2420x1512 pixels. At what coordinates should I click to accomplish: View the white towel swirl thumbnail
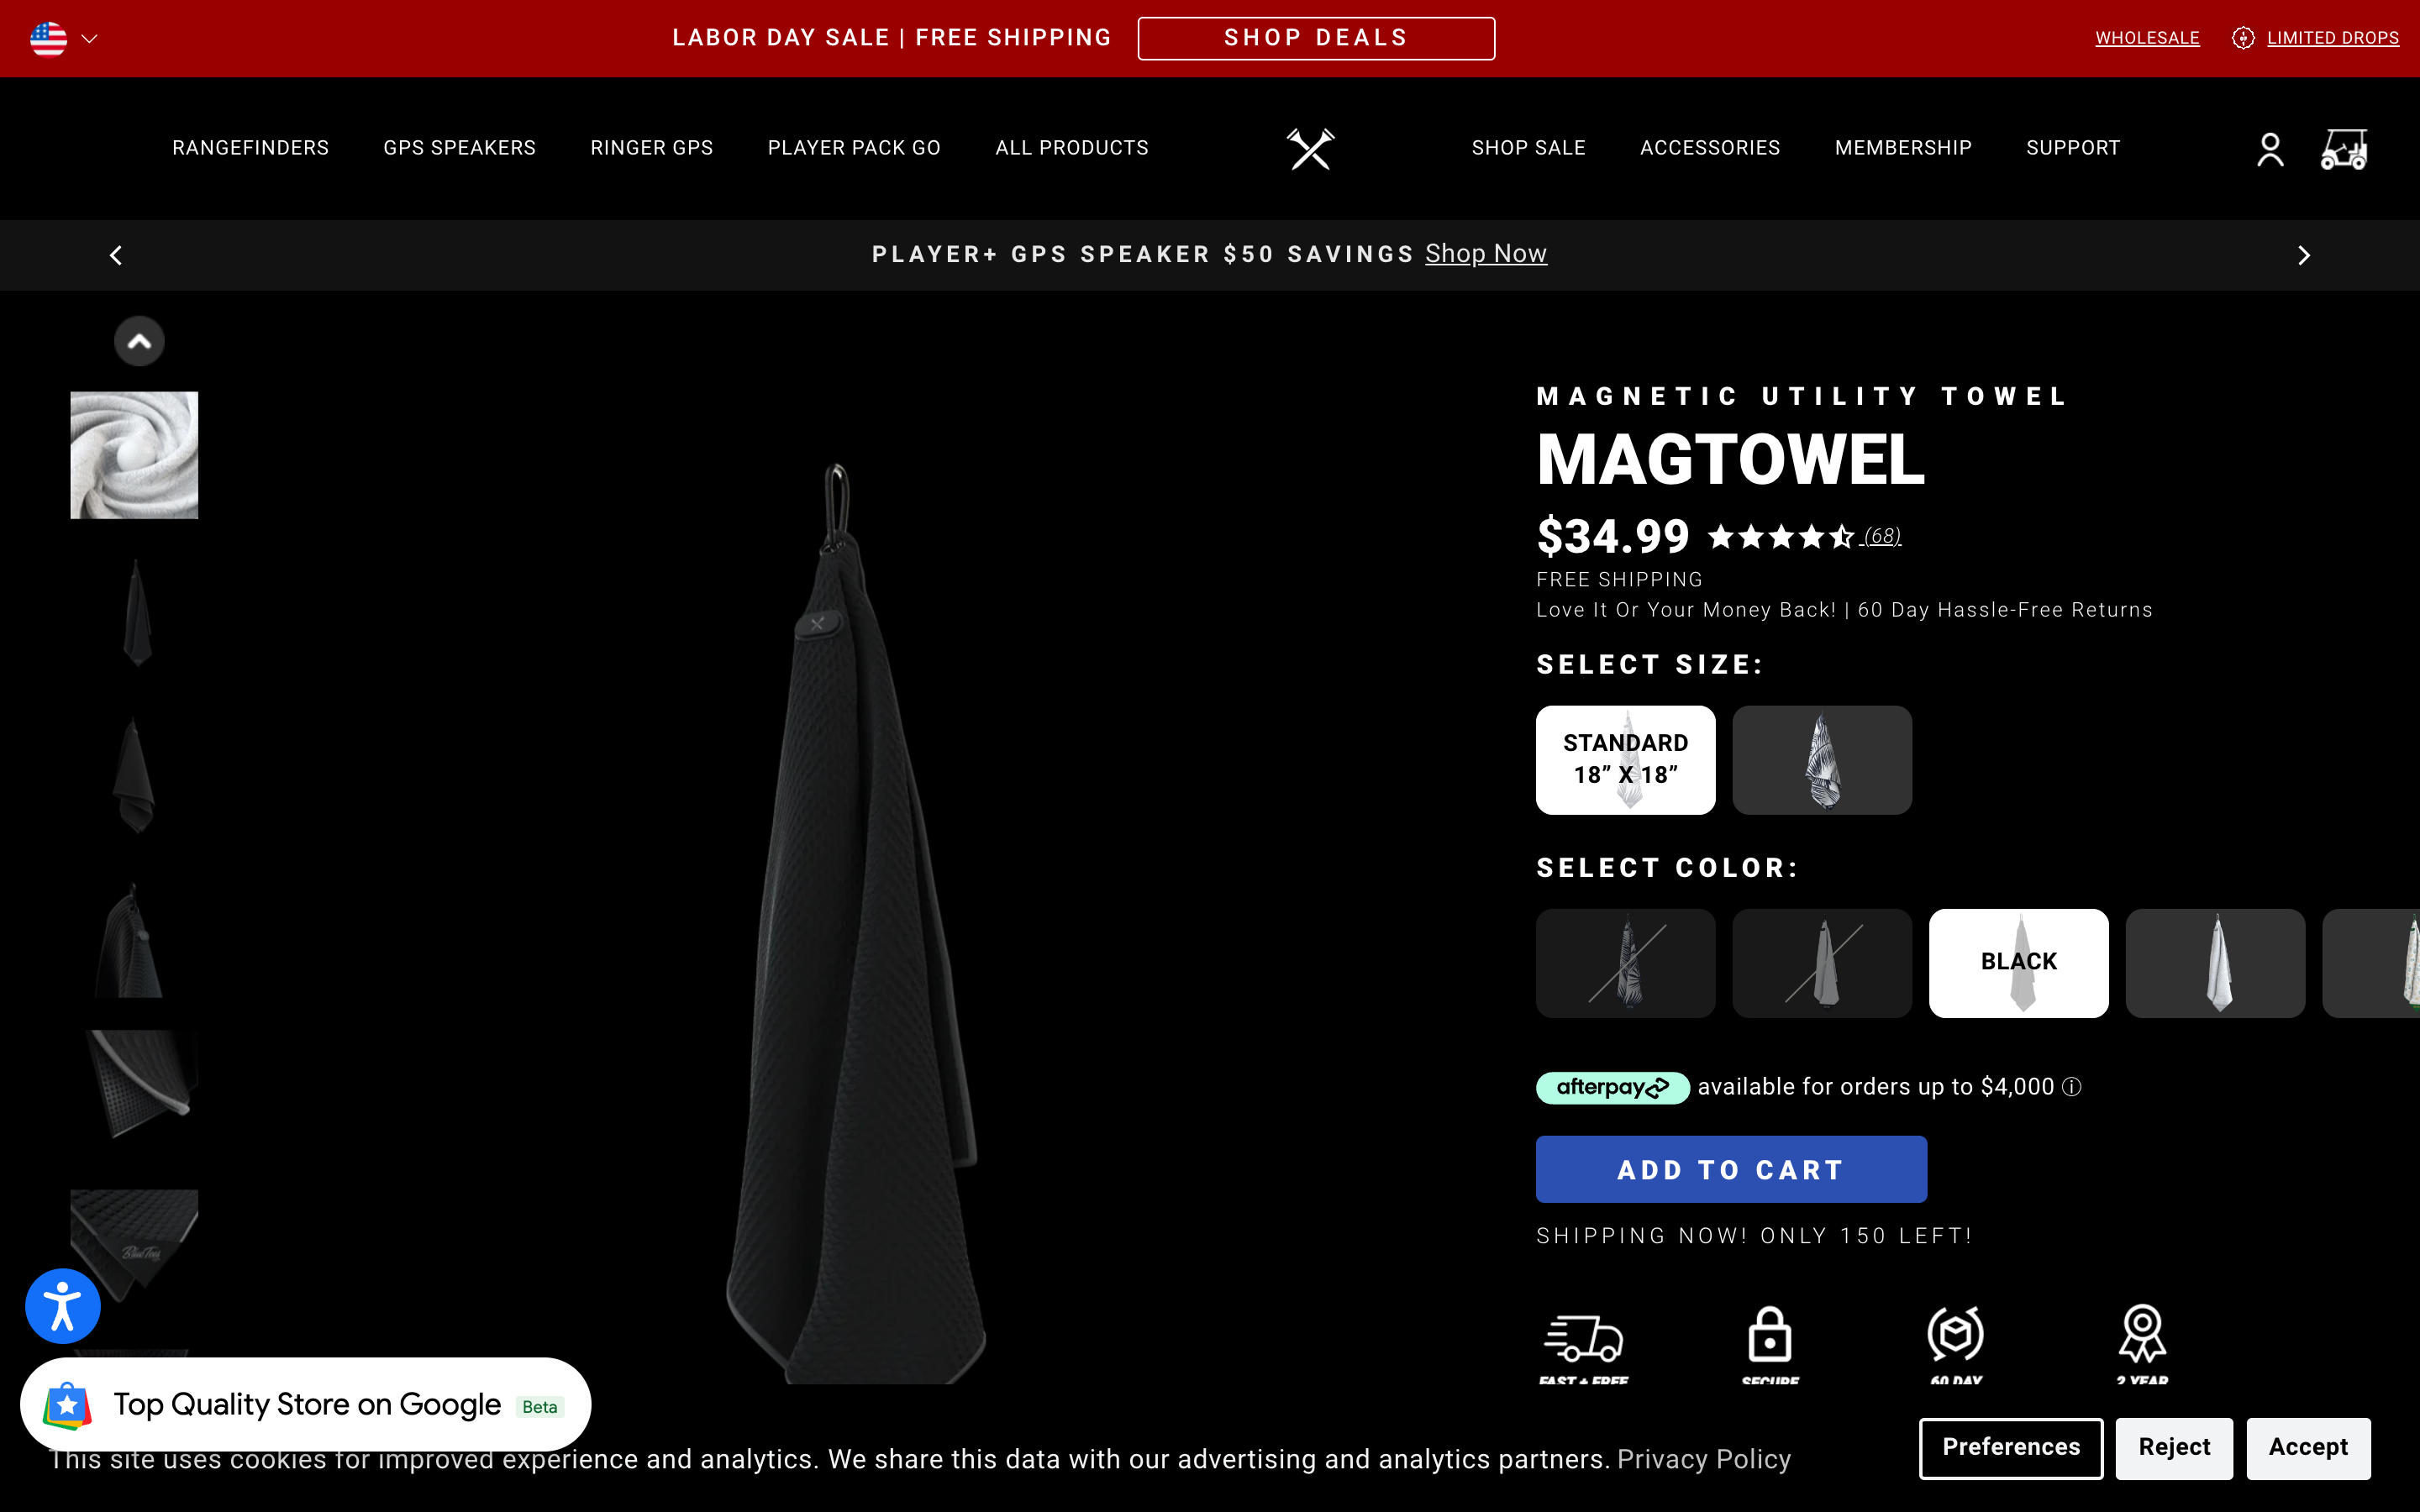pyautogui.click(x=134, y=455)
